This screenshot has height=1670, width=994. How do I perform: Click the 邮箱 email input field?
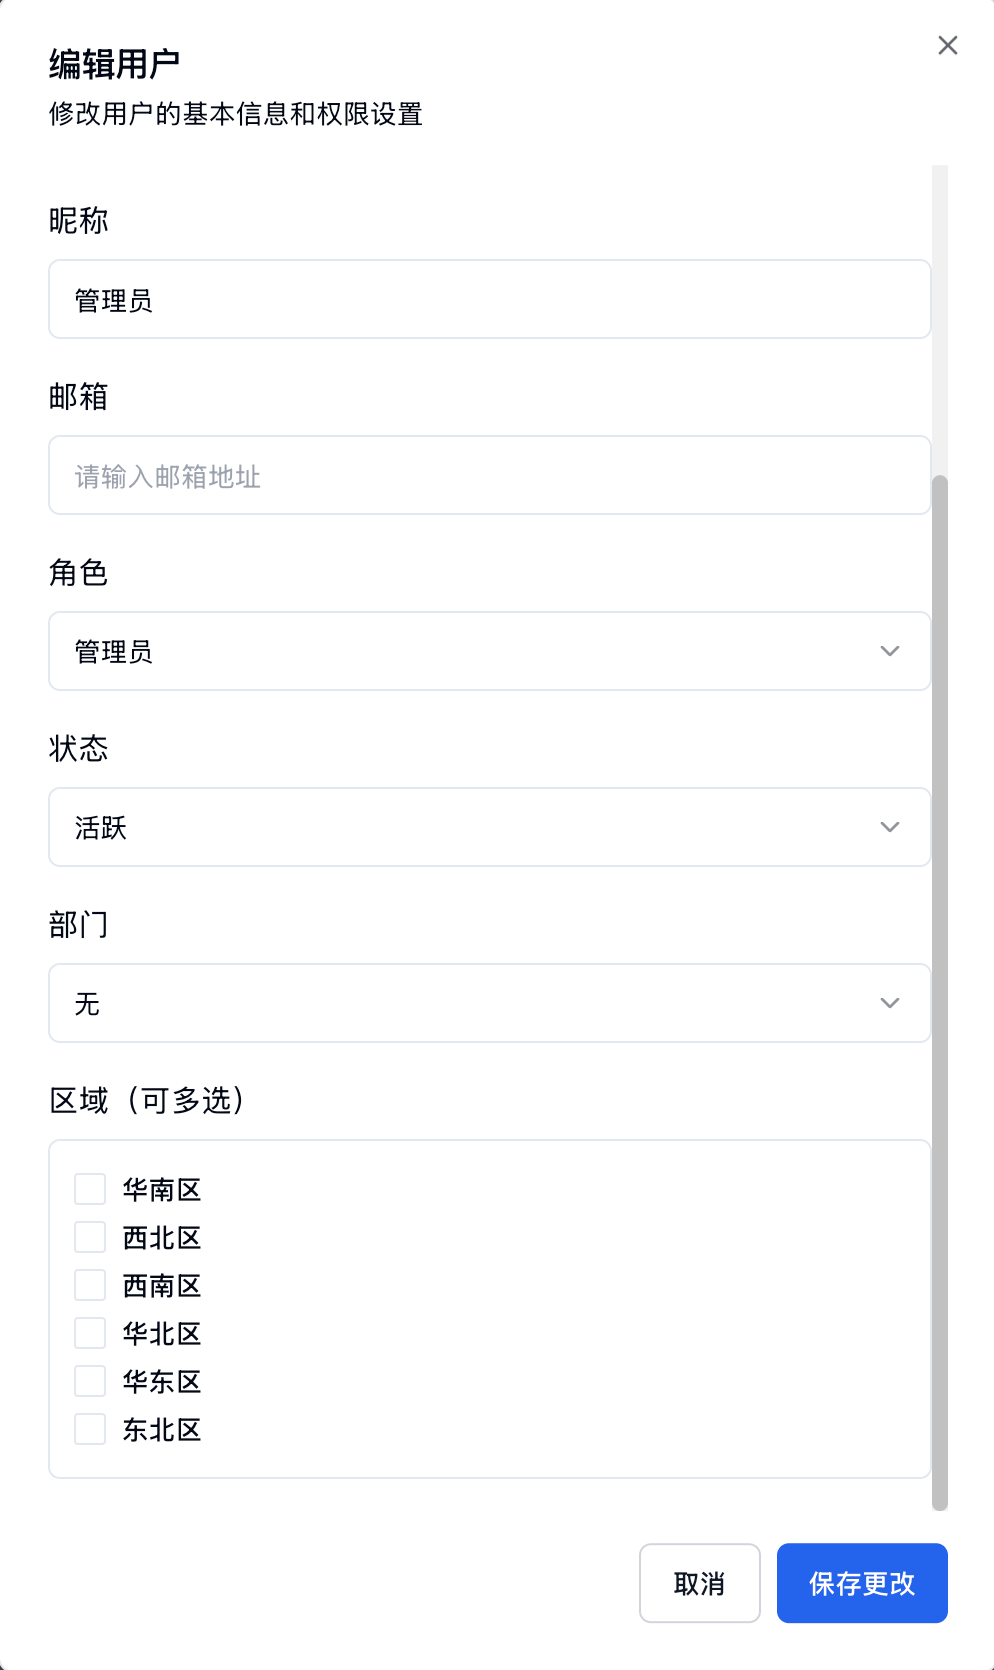tap(490, 475)
